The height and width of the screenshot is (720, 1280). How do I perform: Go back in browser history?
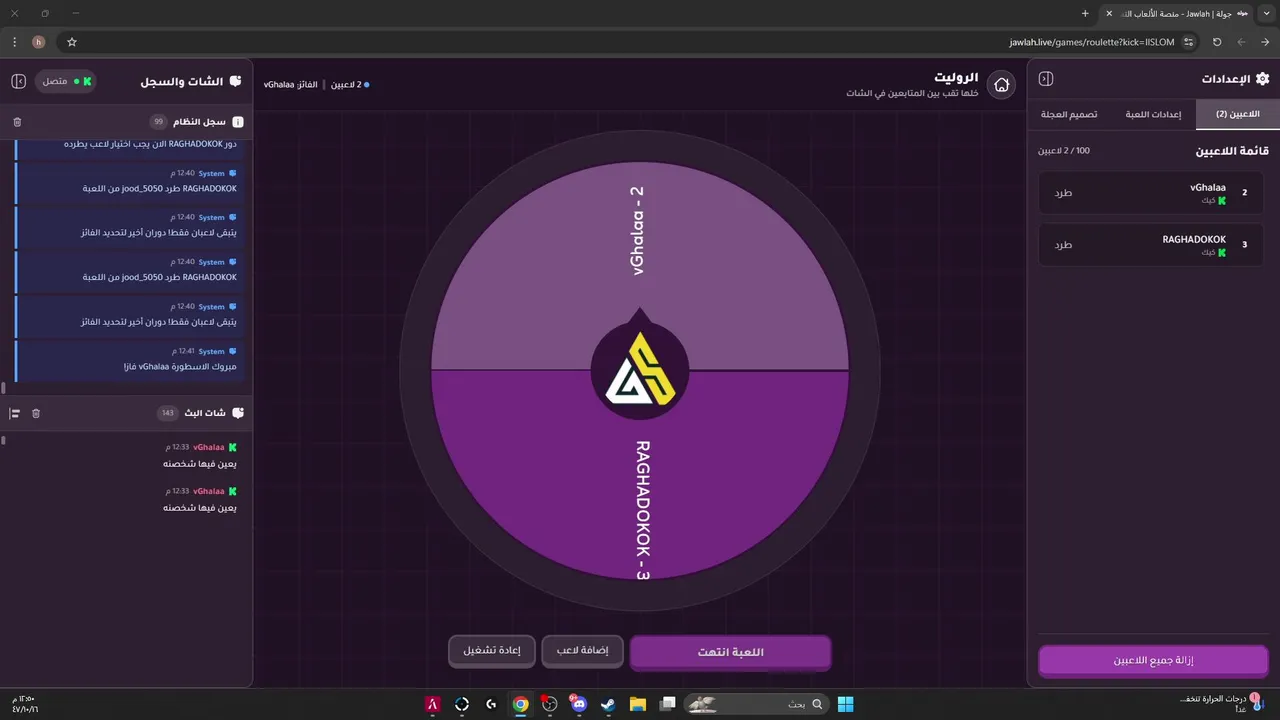click(x=1265, y=42)
